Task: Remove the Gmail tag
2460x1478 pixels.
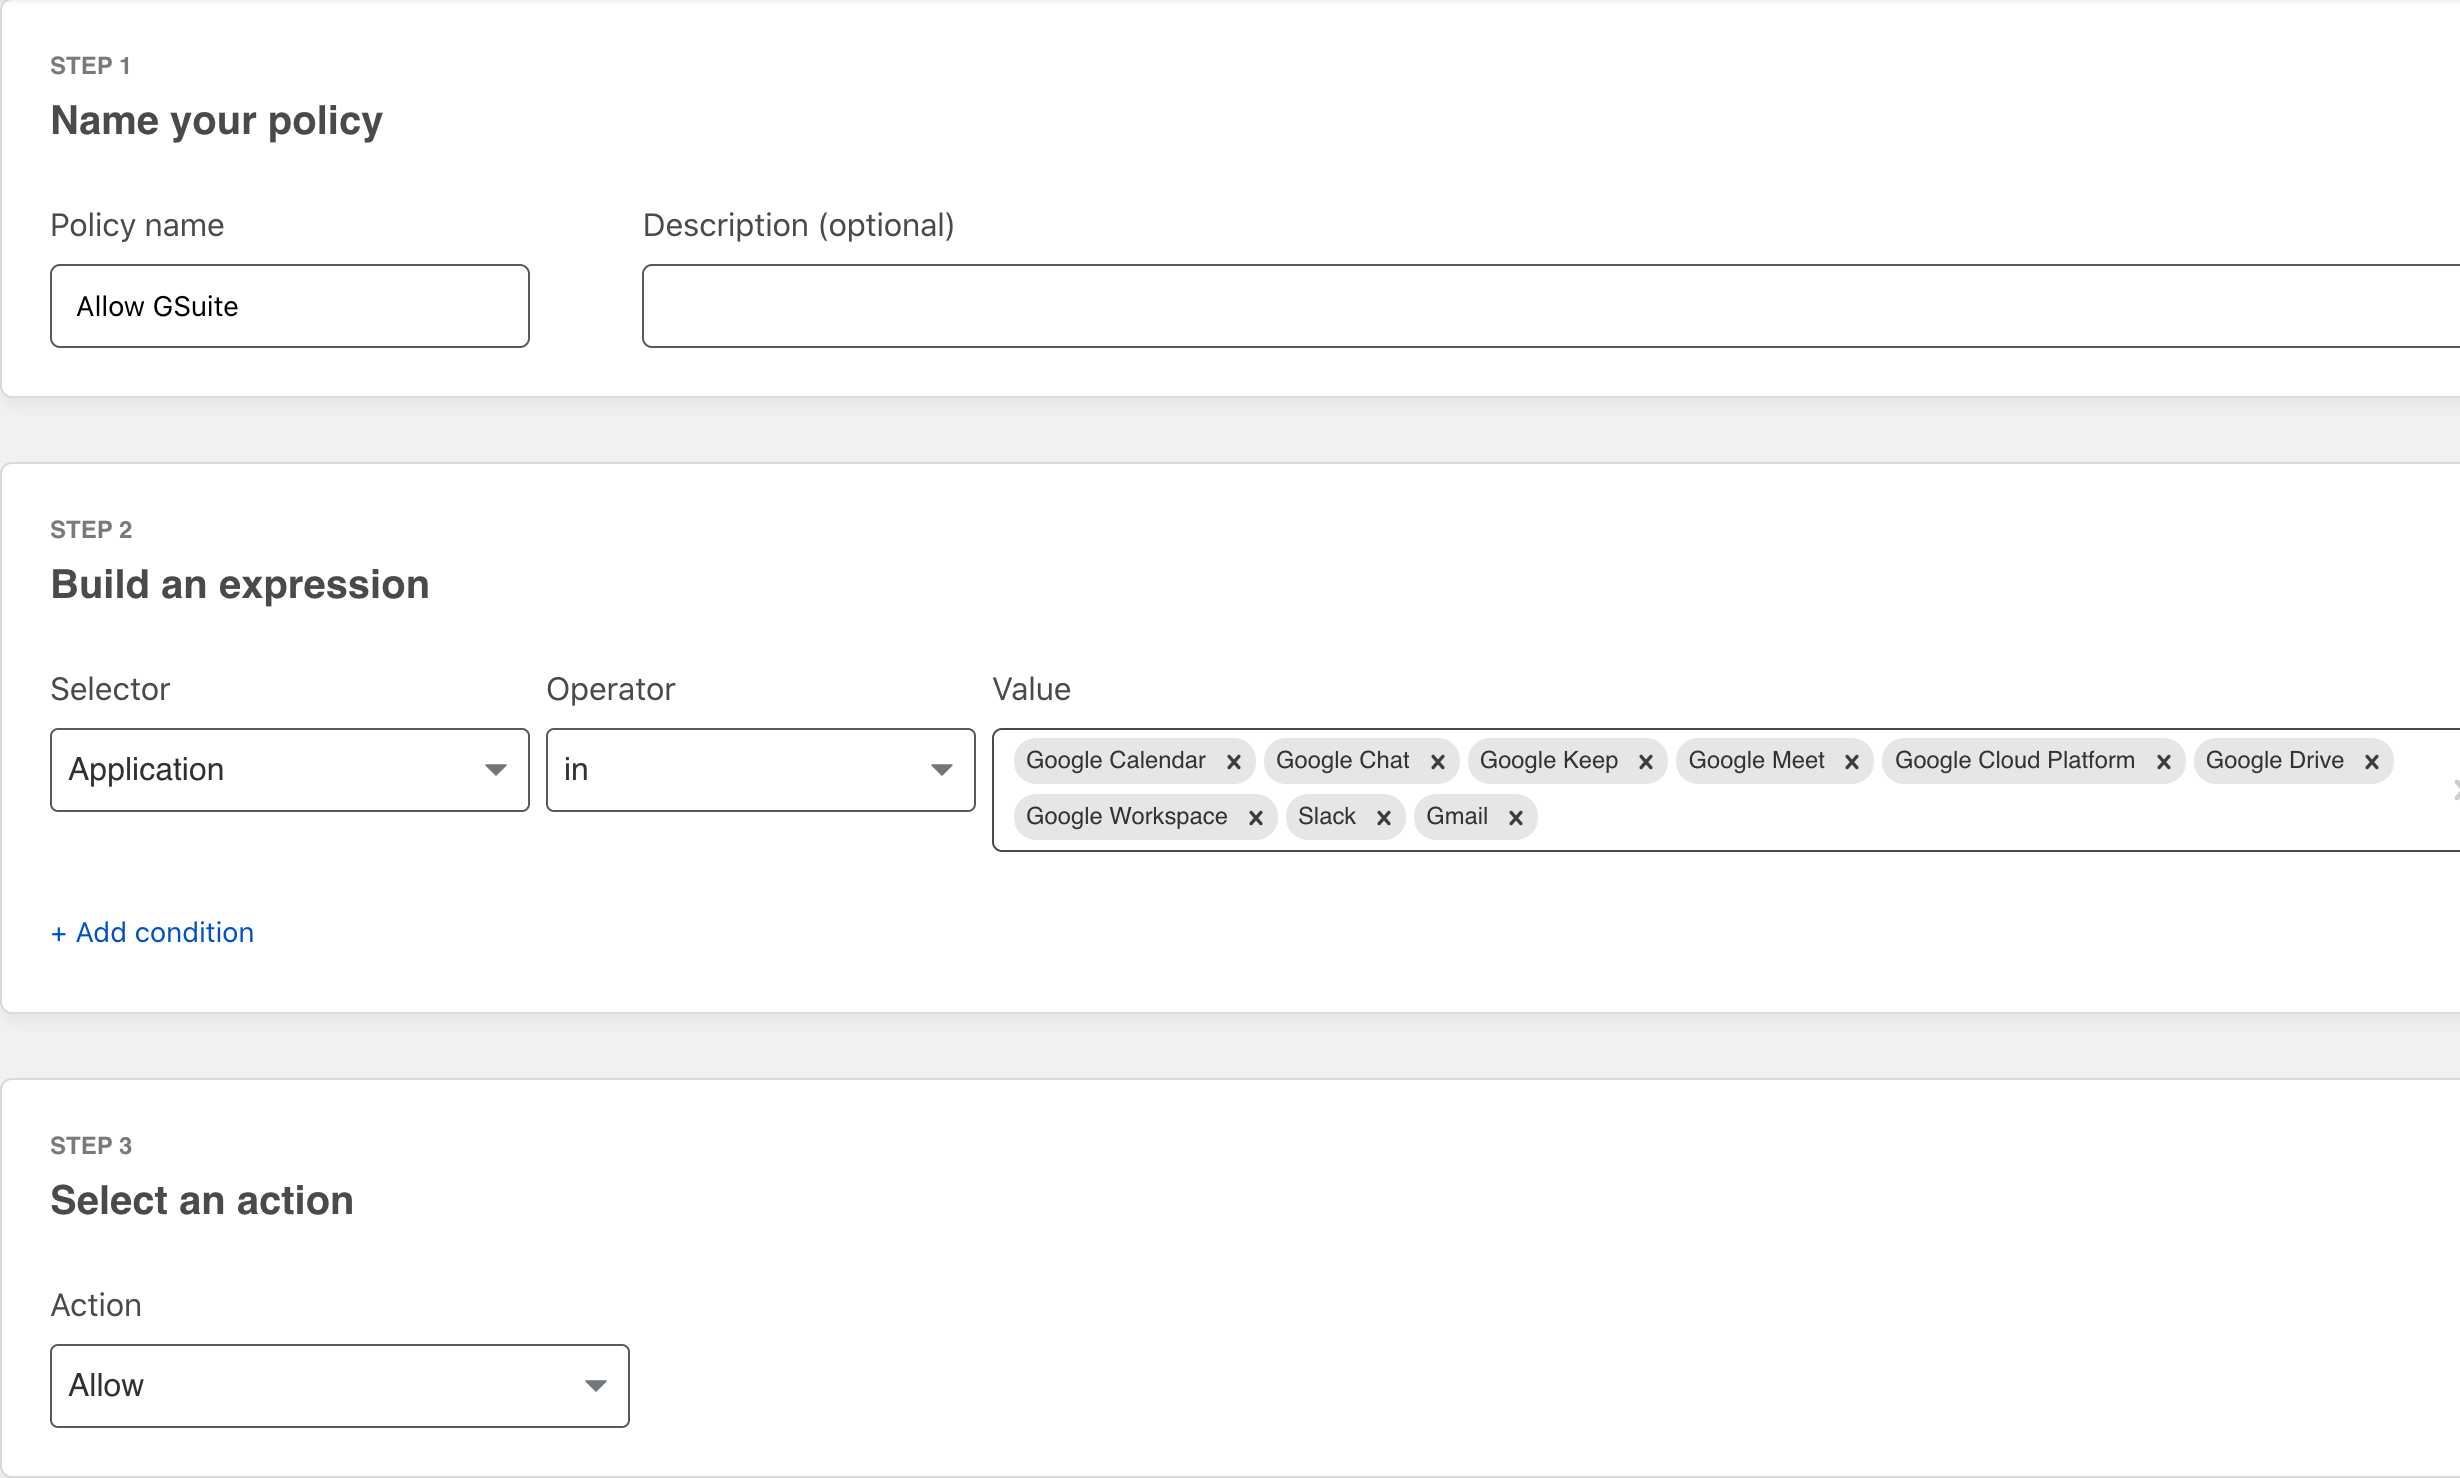Action: [x=1515, y=818]
